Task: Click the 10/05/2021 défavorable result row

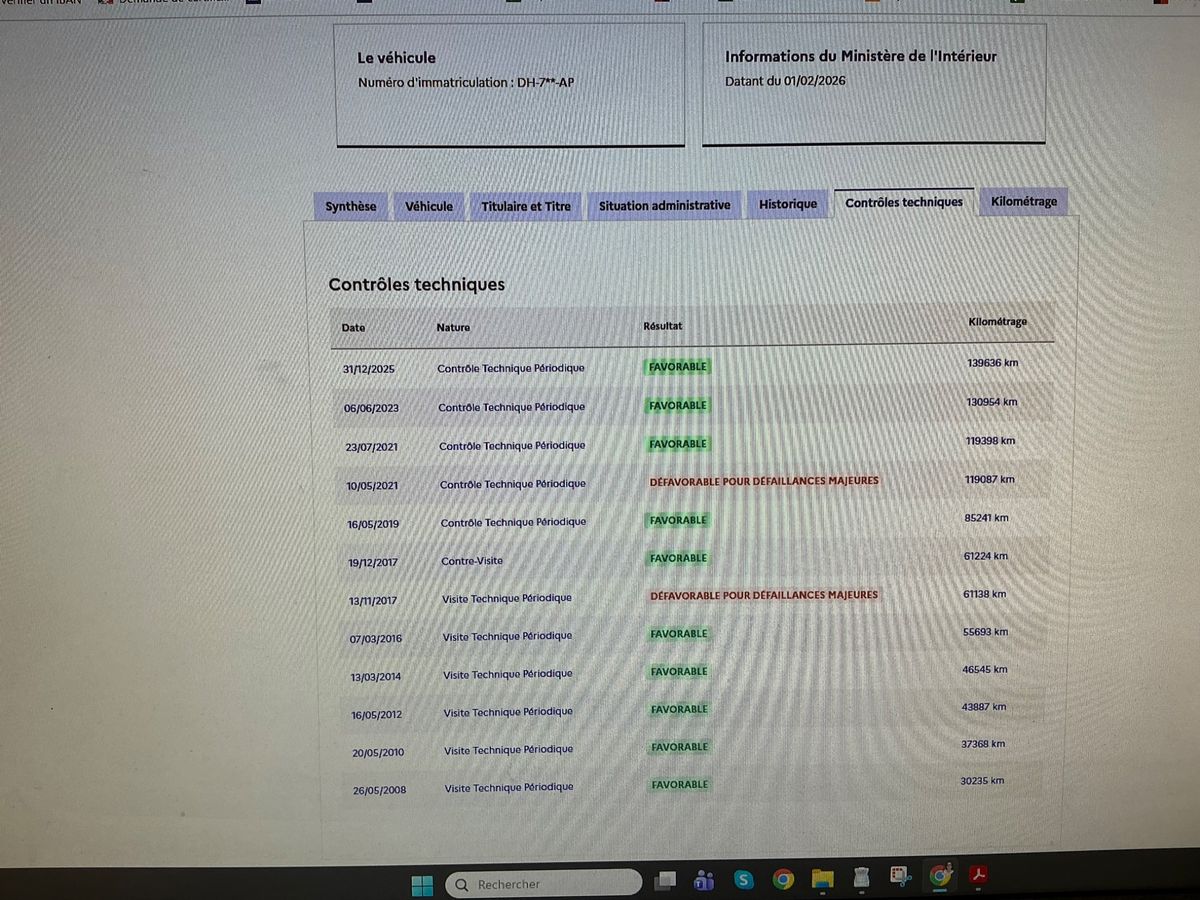Action: click(692, 482)
